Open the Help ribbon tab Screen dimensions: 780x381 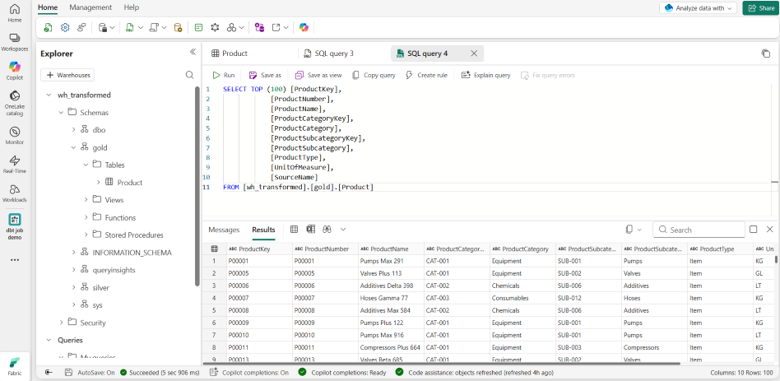[x=131, y=7]
